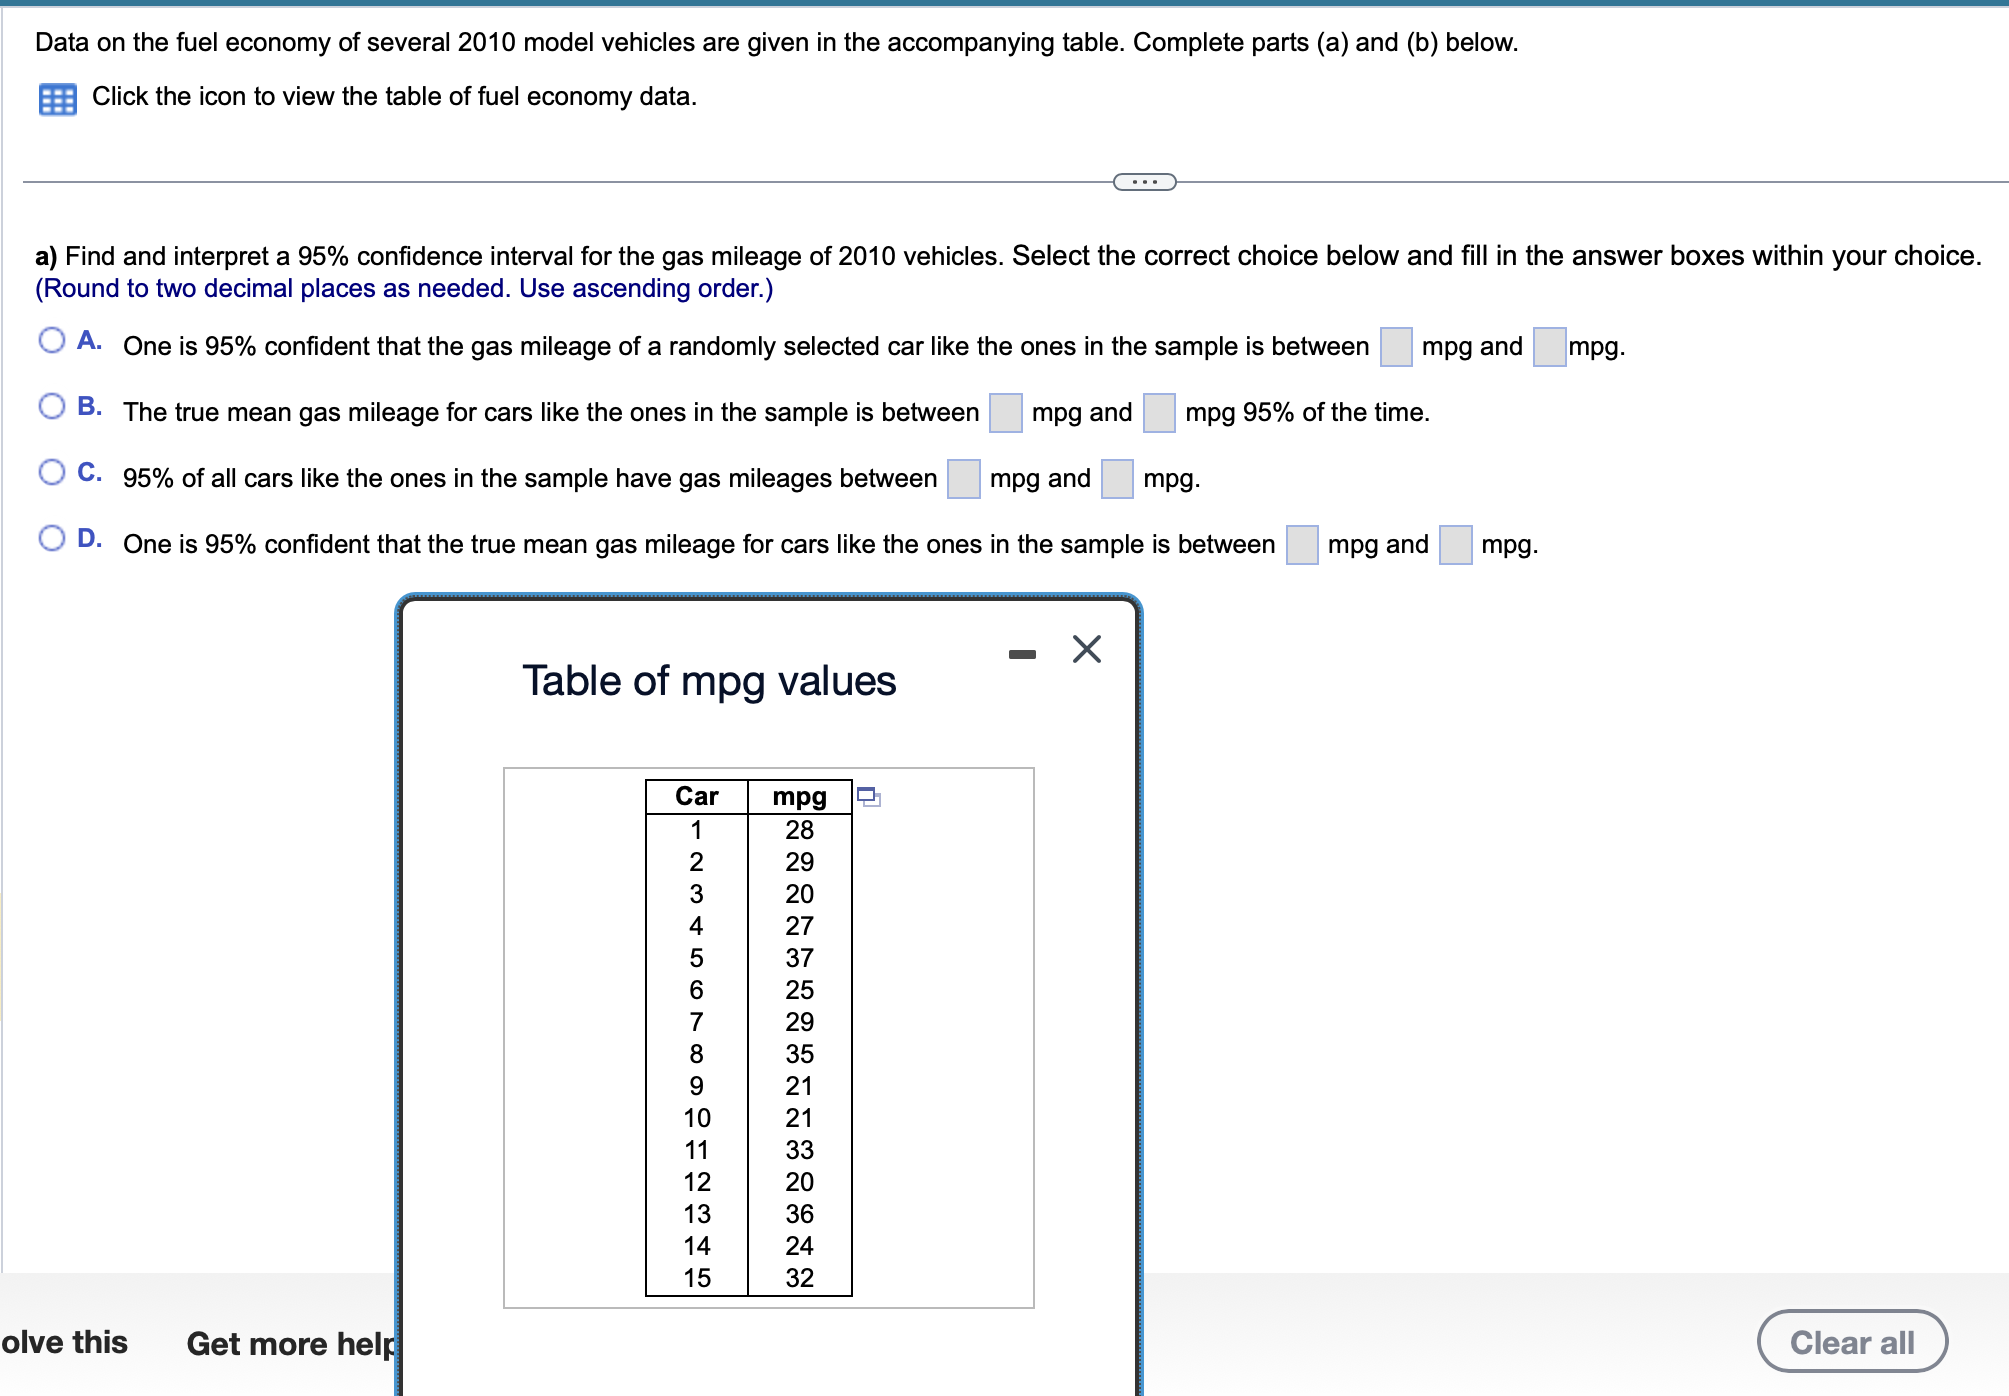Click the first mpg answer box in choice C
The height and width of the screenshot is (1396, 2009).
tap(962, 479)
